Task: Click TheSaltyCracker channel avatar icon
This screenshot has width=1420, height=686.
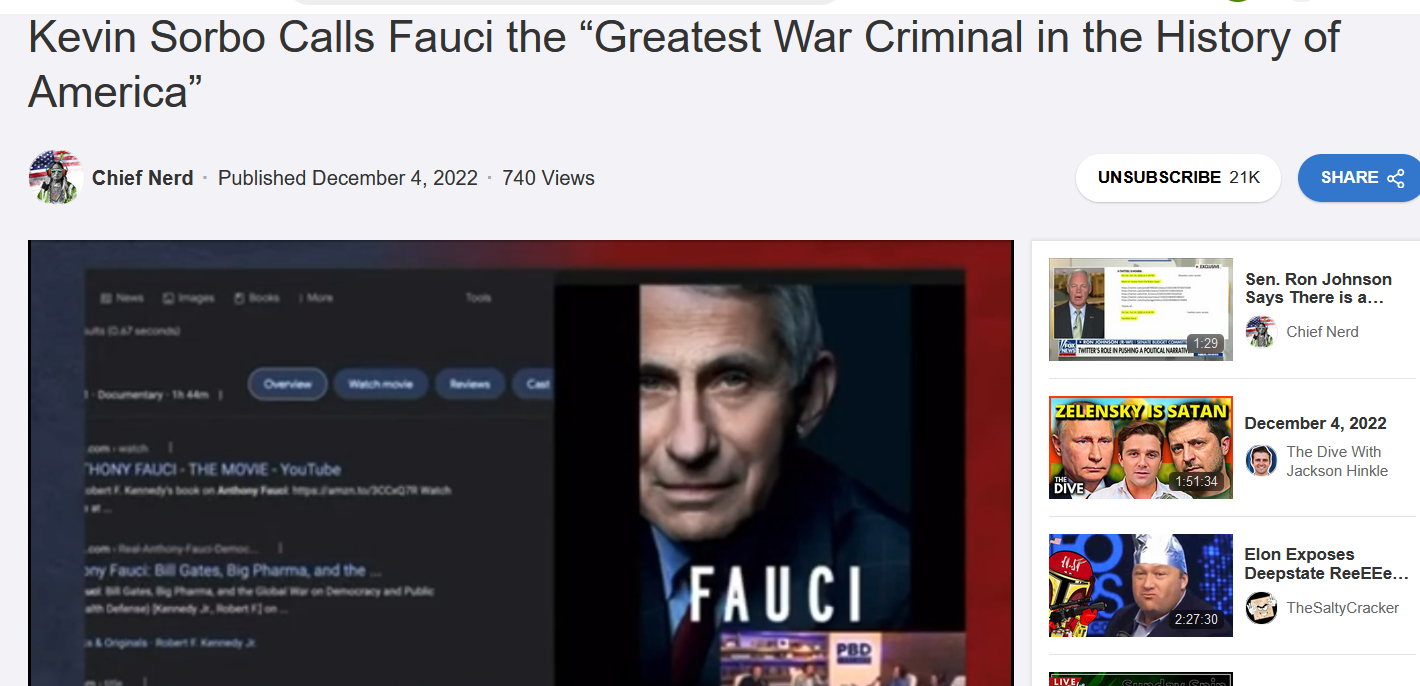Action: [x=1261, y=607]
